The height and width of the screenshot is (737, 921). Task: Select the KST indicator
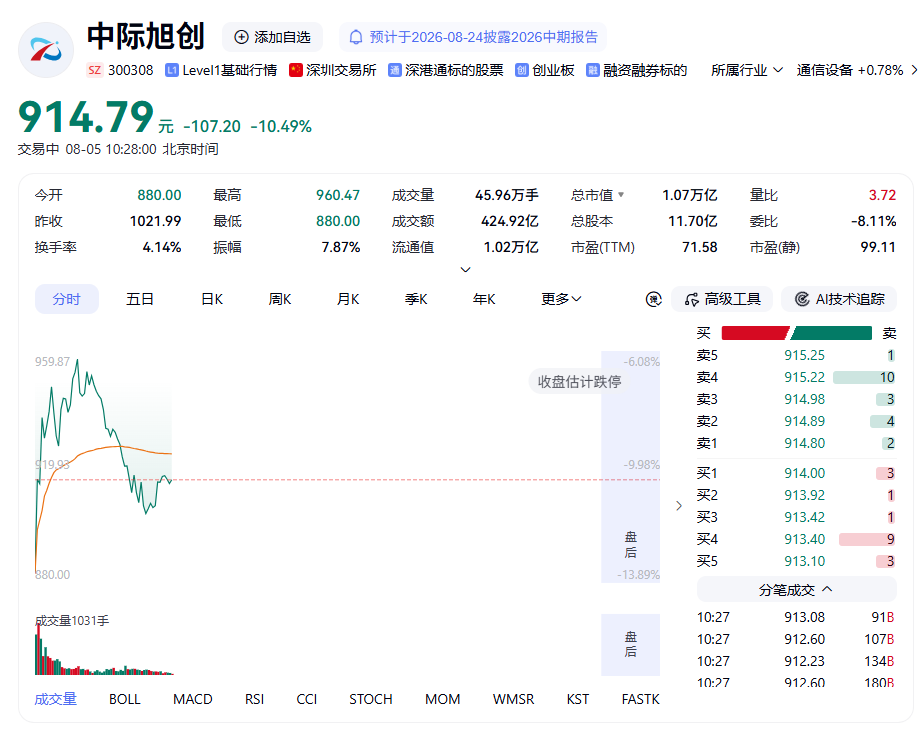tap(577, 699)
